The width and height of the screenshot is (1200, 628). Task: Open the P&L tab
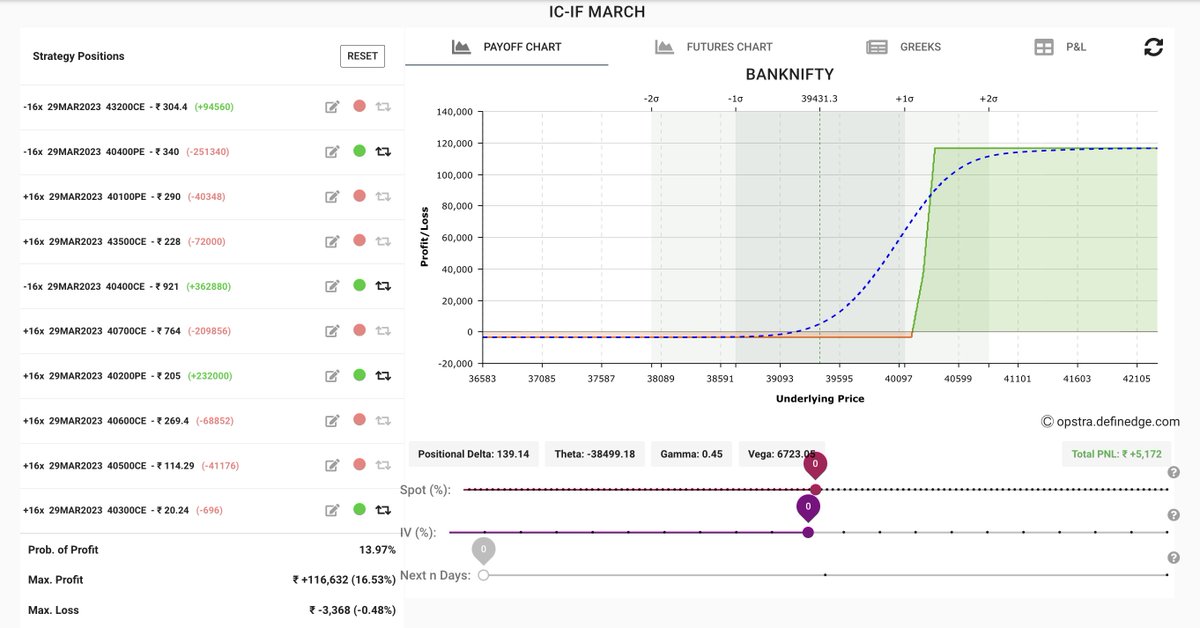(x=1063, y=46)
